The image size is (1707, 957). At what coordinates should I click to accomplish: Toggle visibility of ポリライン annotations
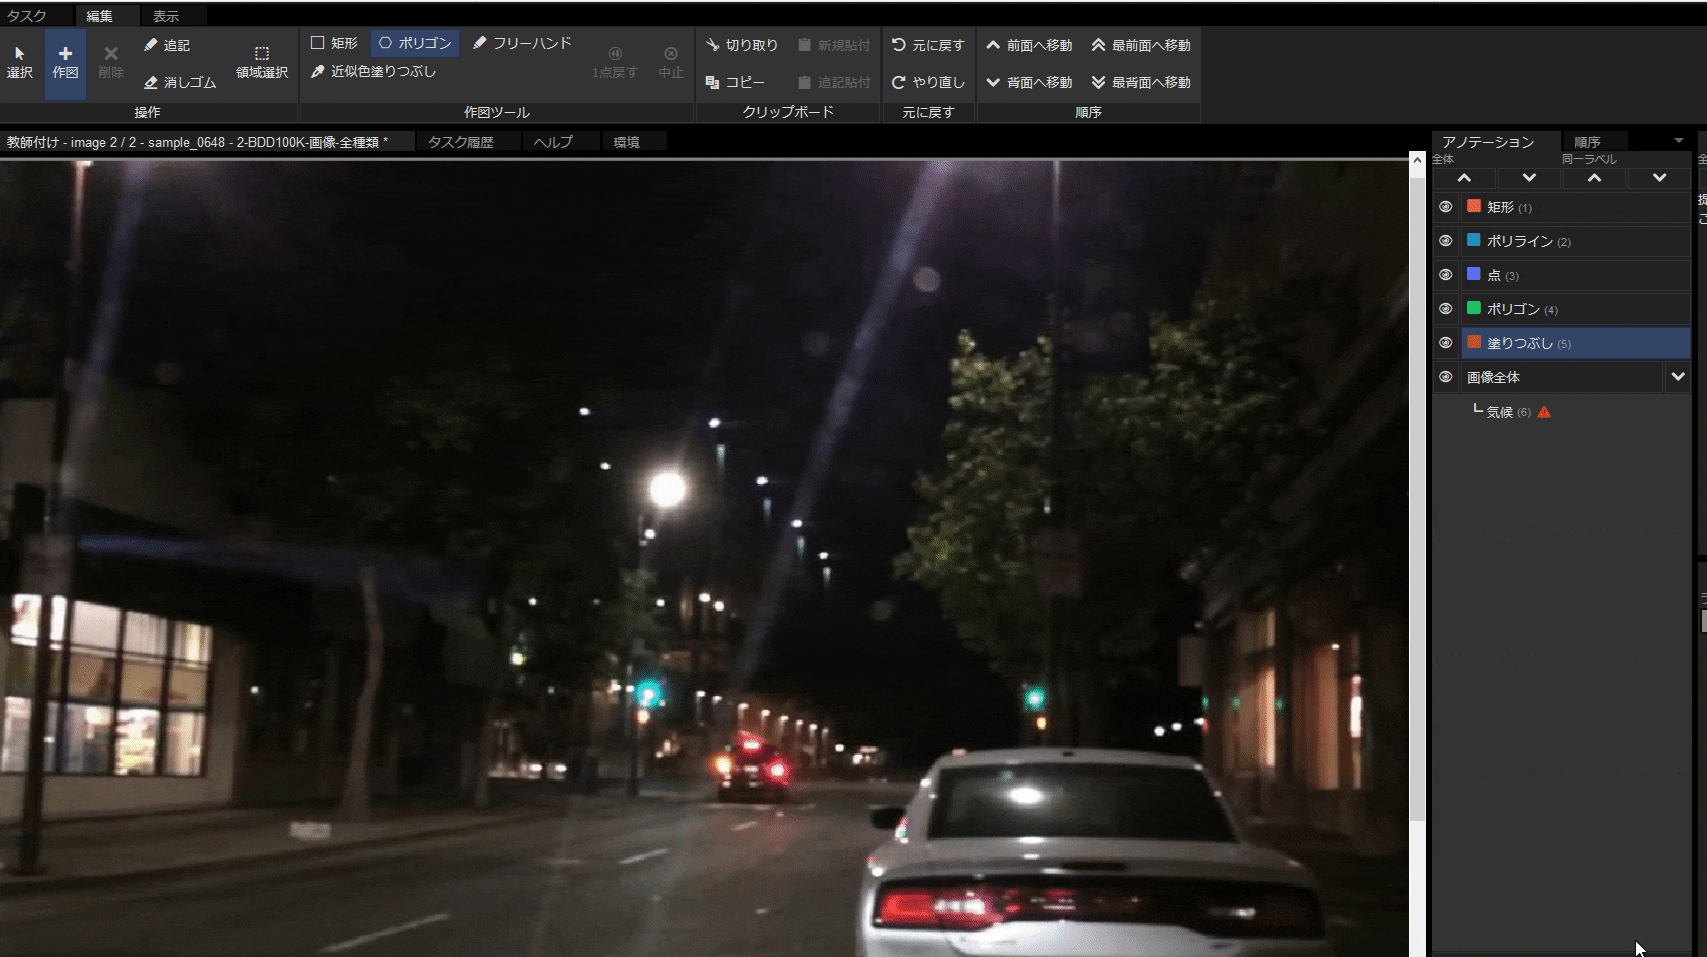click(1446, 241)
